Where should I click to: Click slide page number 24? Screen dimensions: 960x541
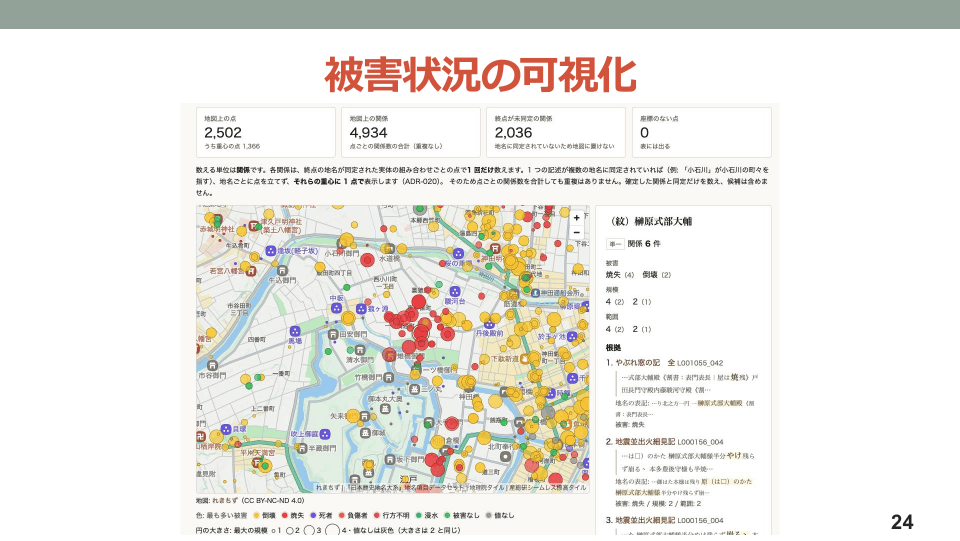(x=902, y=522)
